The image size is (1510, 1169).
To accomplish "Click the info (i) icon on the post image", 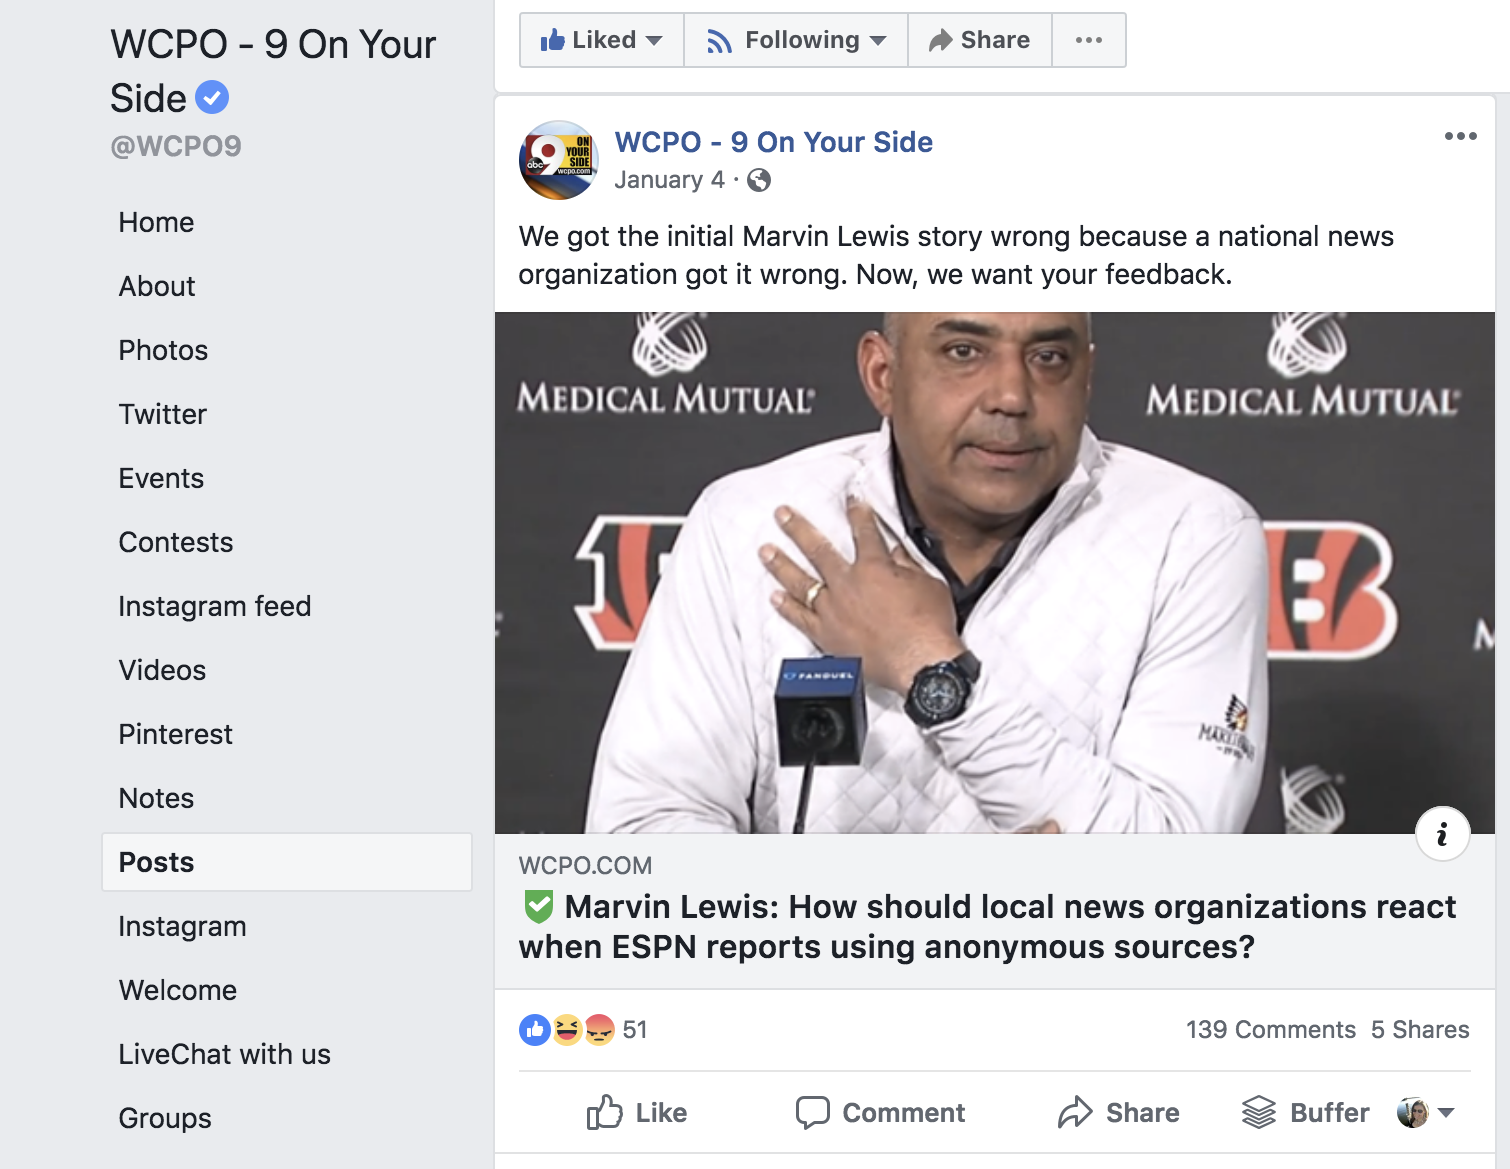I will tap(1442, 833).
